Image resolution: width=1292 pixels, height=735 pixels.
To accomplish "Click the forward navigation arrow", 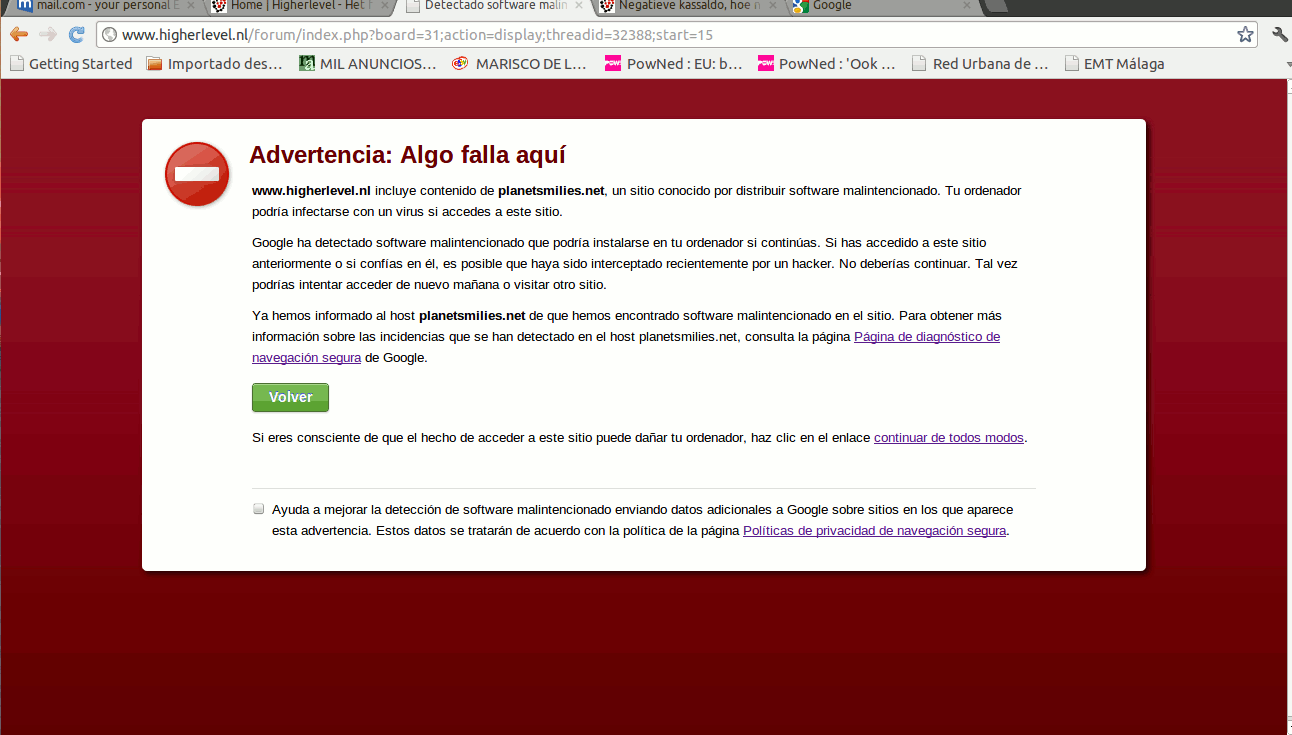I will pos(47,35).
